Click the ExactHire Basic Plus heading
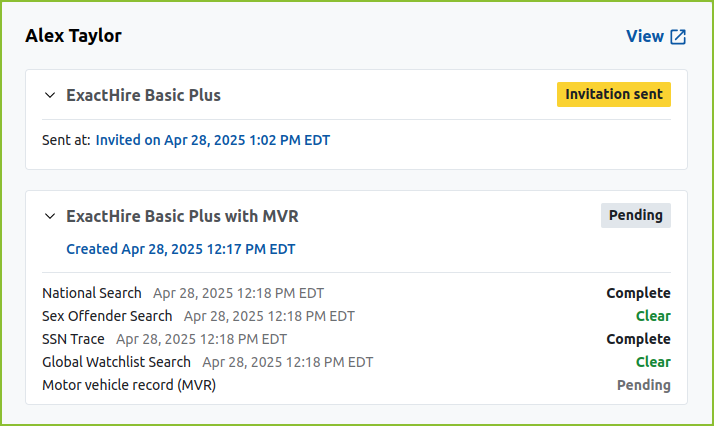The height and width of the screenshot is (426, 714). pyautogui.click(x=143, y=95)
